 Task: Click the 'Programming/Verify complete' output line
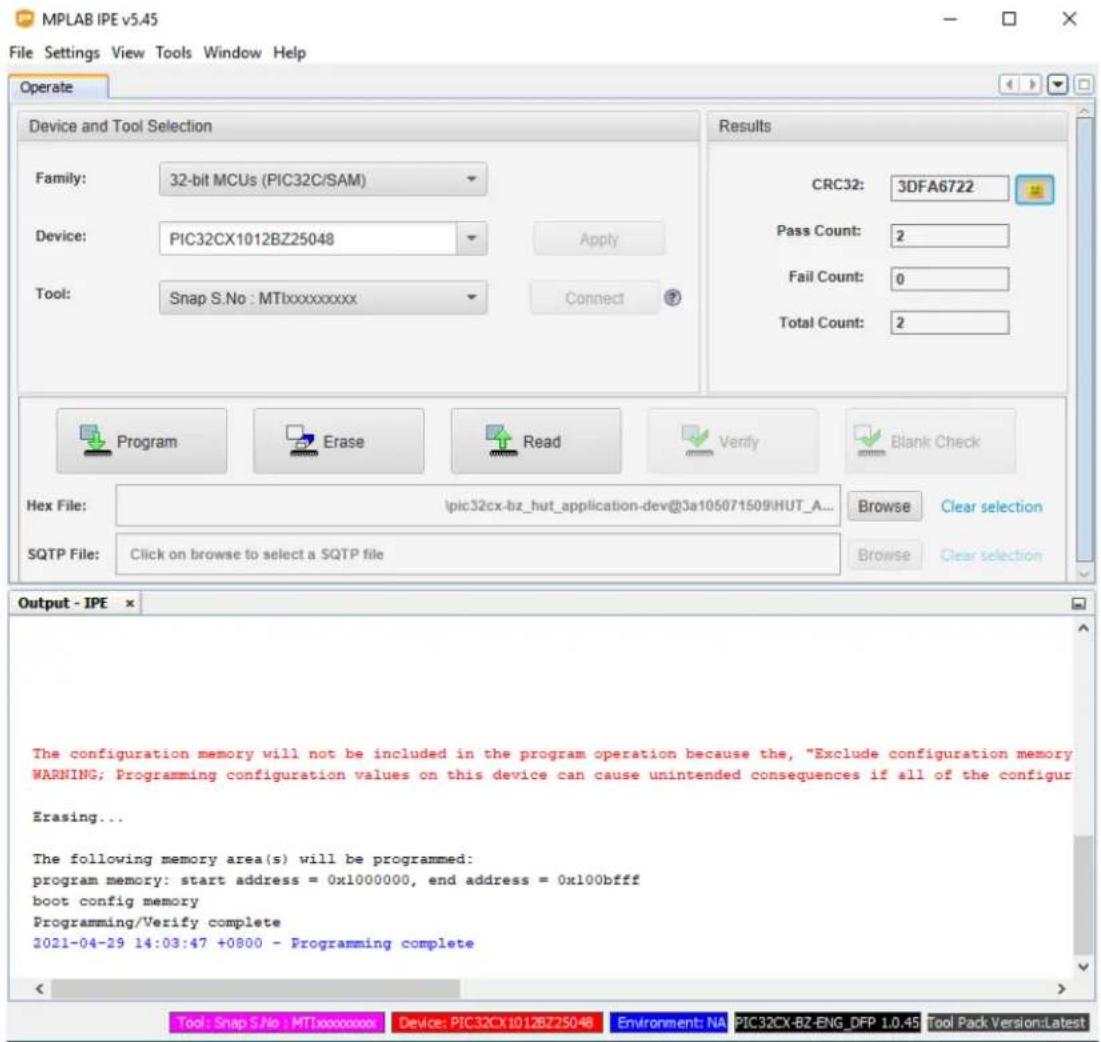[156, 922]
